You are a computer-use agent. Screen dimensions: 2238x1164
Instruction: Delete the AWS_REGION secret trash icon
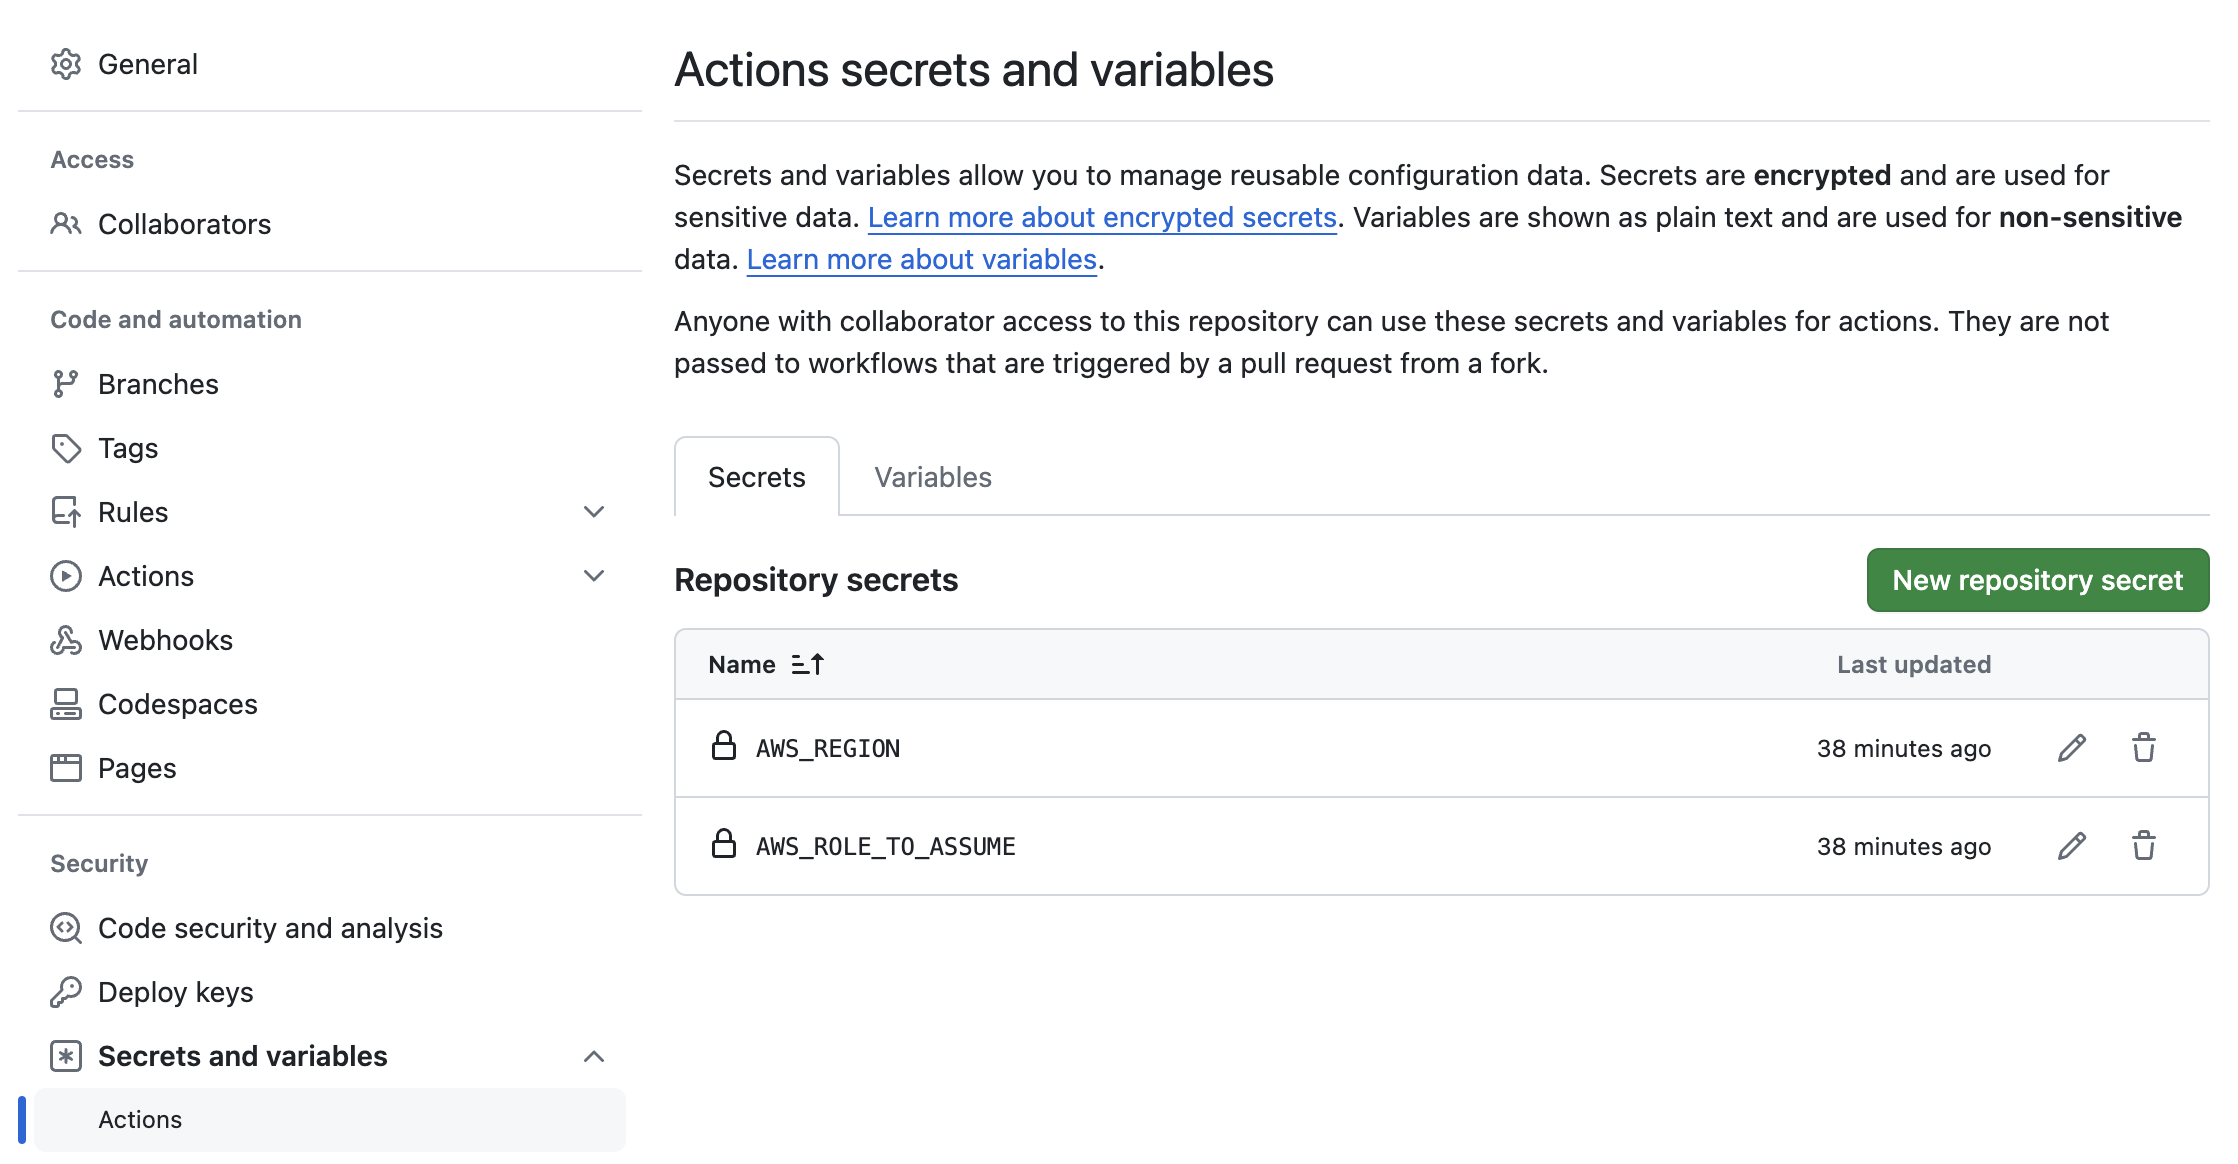pyautogui.click(x=2143, y=748)
